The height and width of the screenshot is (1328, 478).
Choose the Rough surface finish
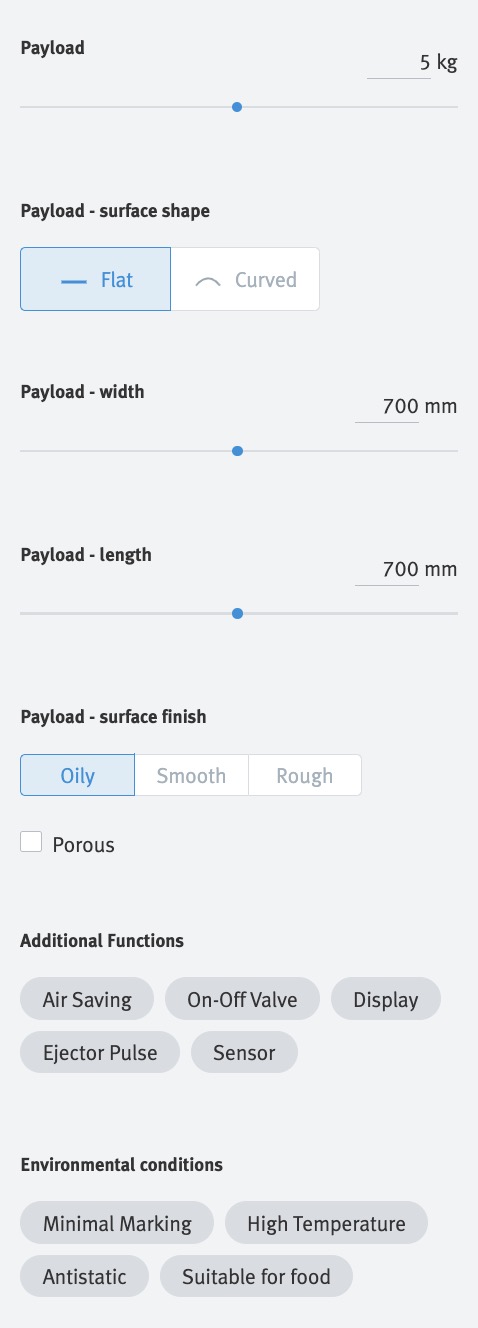[304, 775]
